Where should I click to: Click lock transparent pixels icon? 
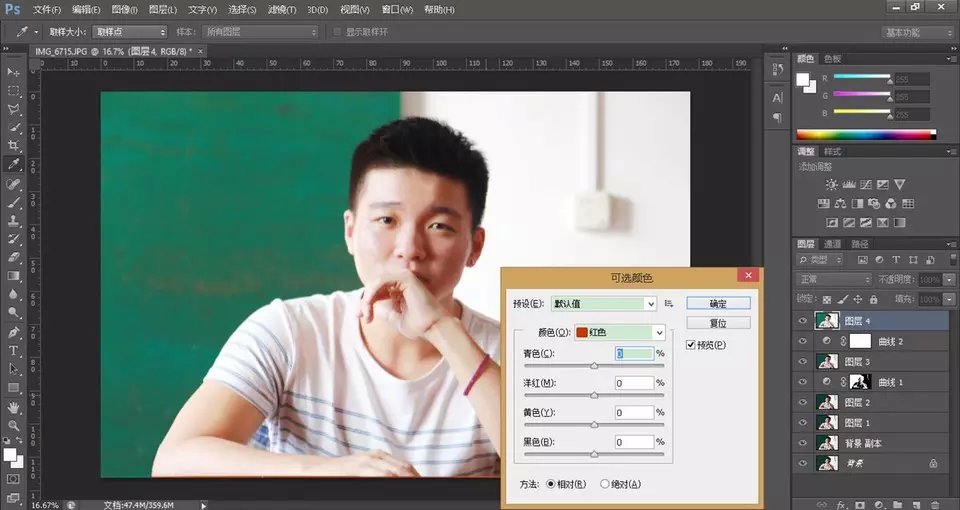[827, 299]
